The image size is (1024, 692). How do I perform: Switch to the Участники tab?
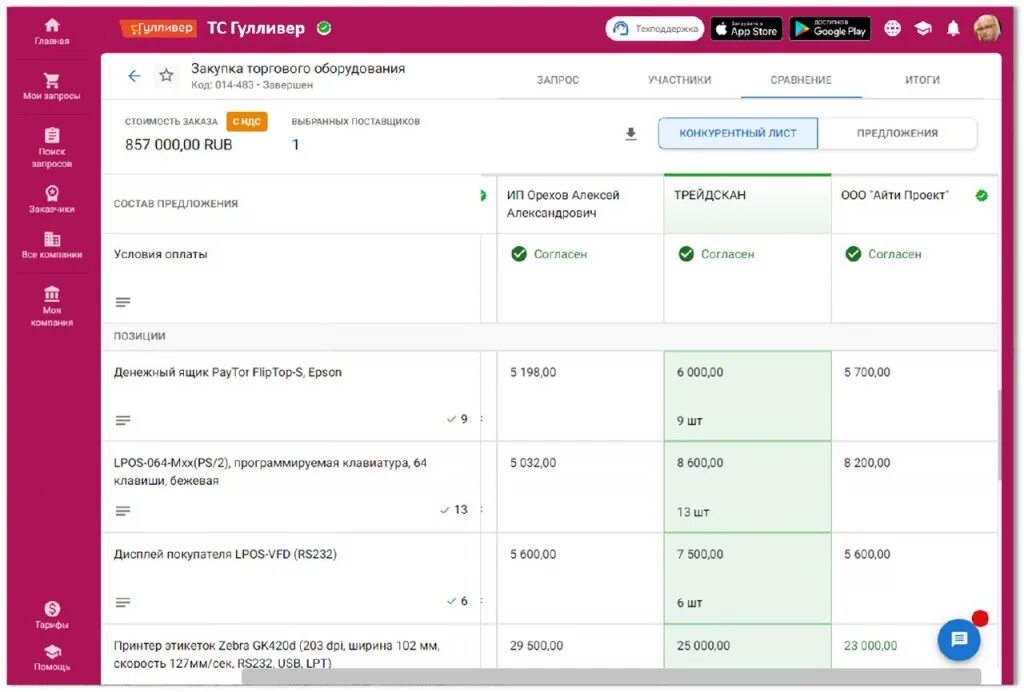[679, 80]
